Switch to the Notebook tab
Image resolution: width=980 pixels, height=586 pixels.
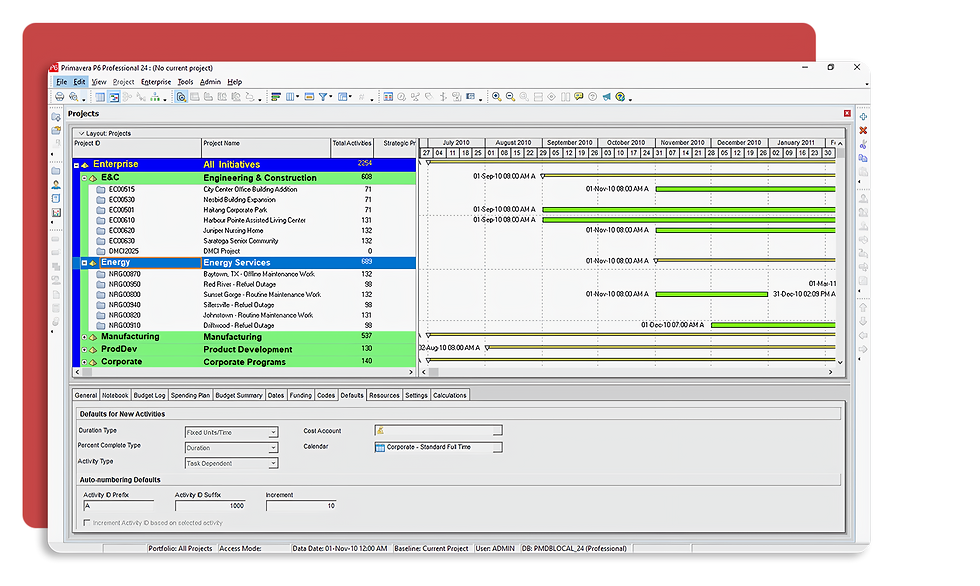115,395
